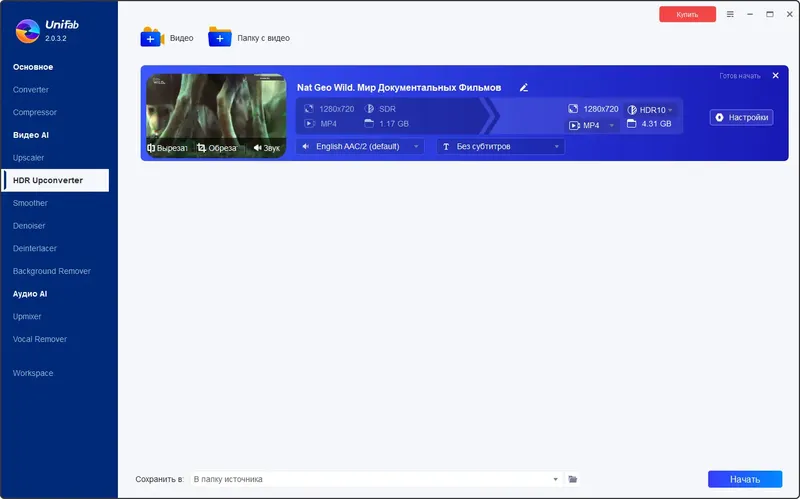This screenshot has height=499, width=800.
Task: Click the output resolution icon beside 1280x720
Action: (x=573, y=109)
